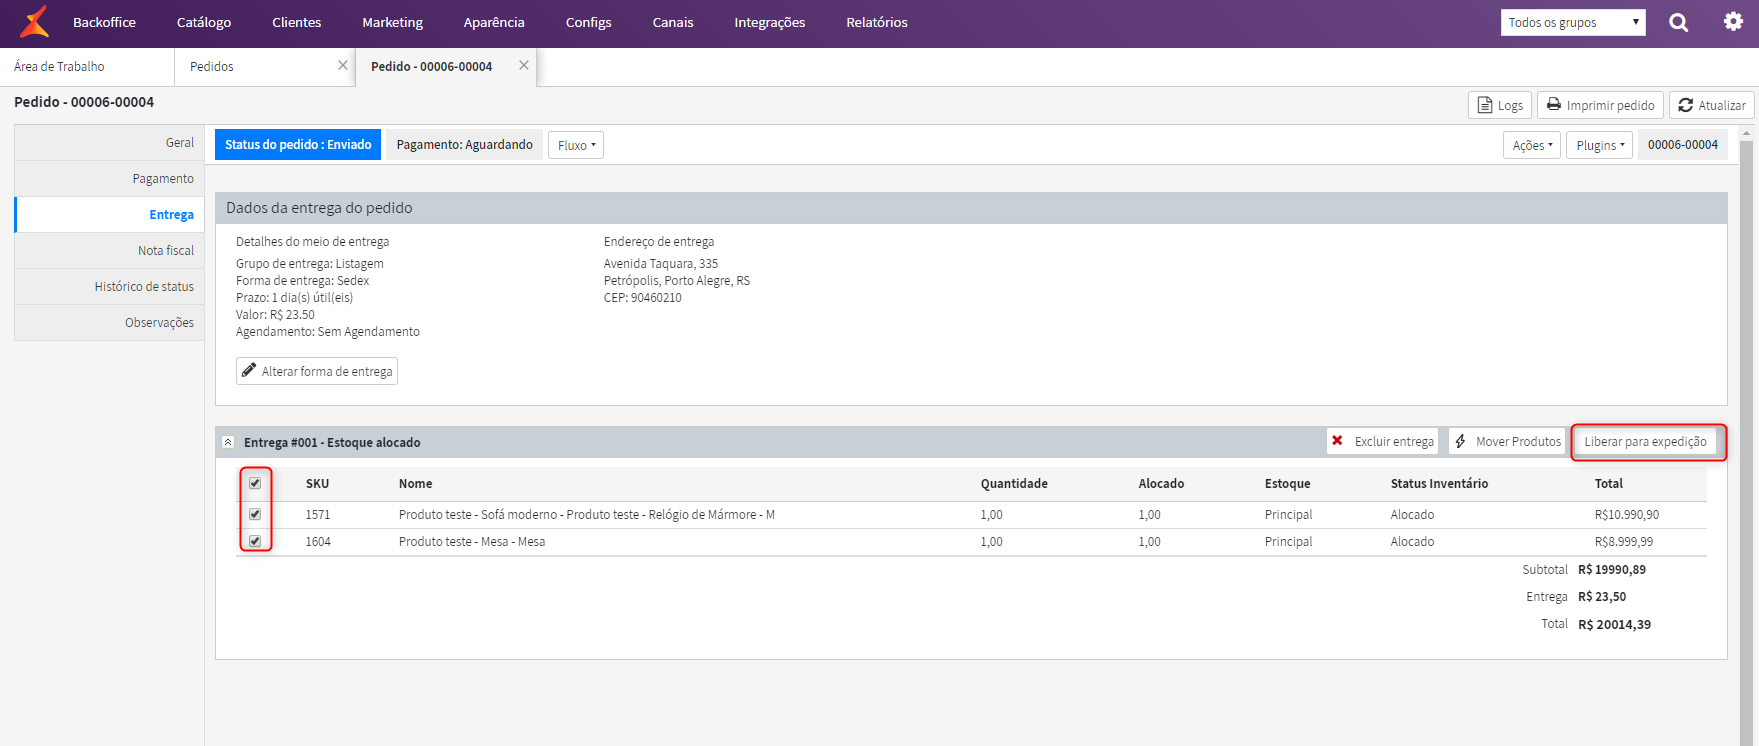The image size is (1759, 746).
Task: Click the Nome column header
Action: click(415, 484)
